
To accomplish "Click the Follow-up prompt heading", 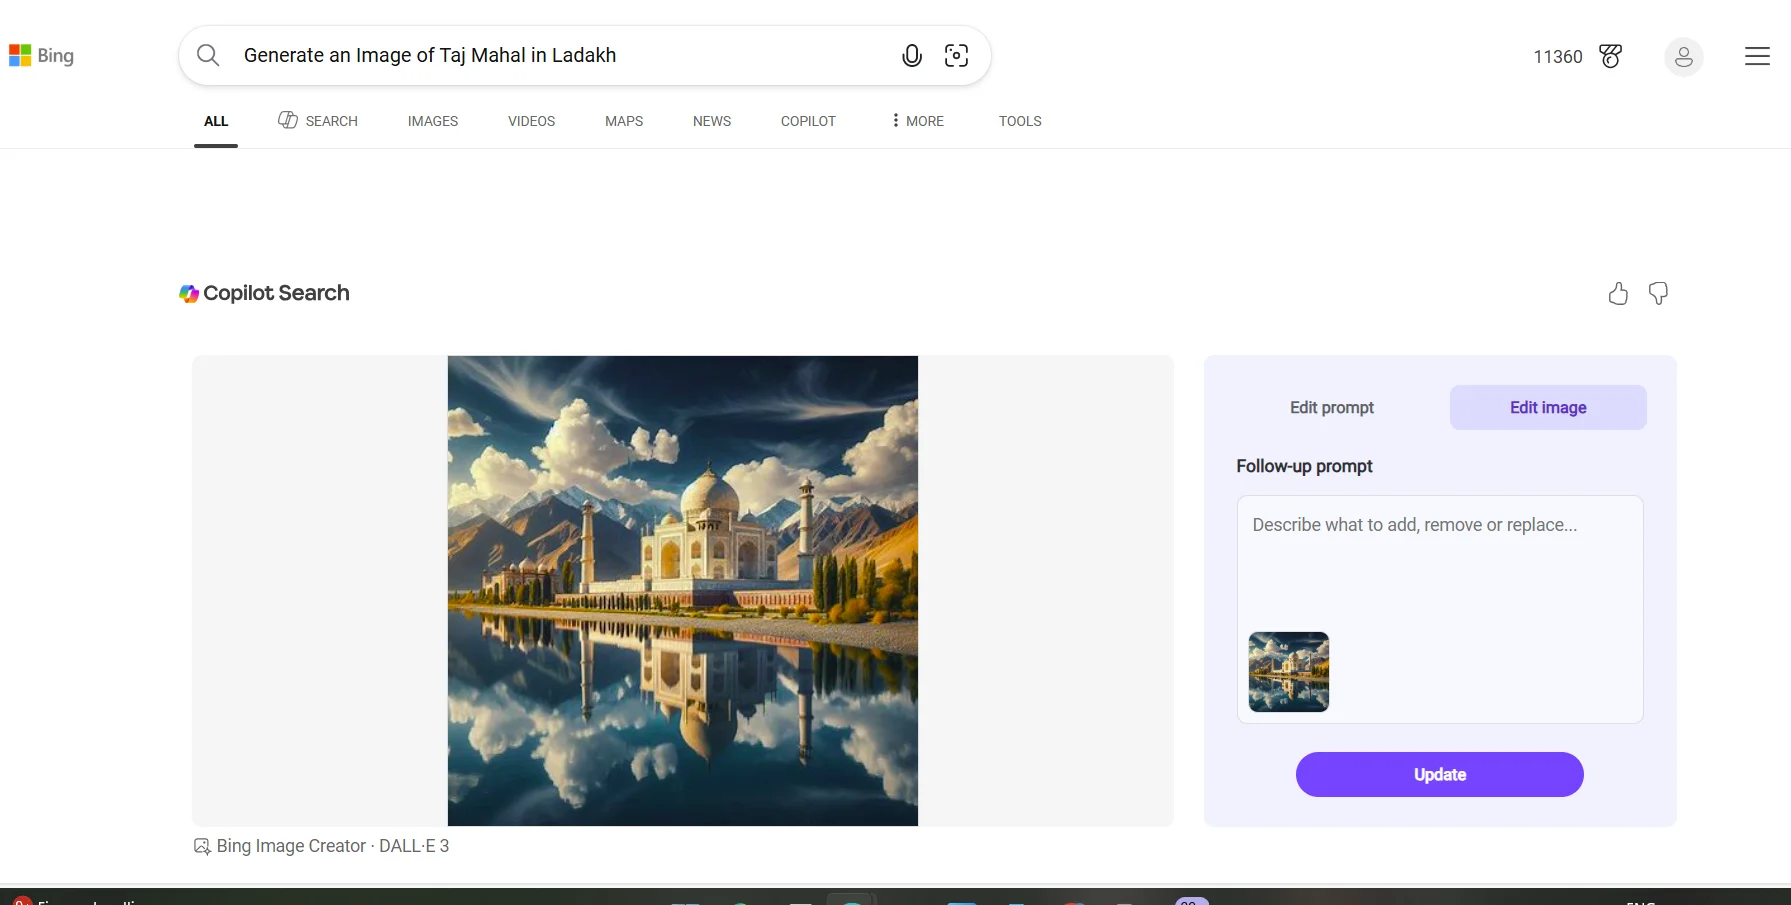I will point(1304,466).
